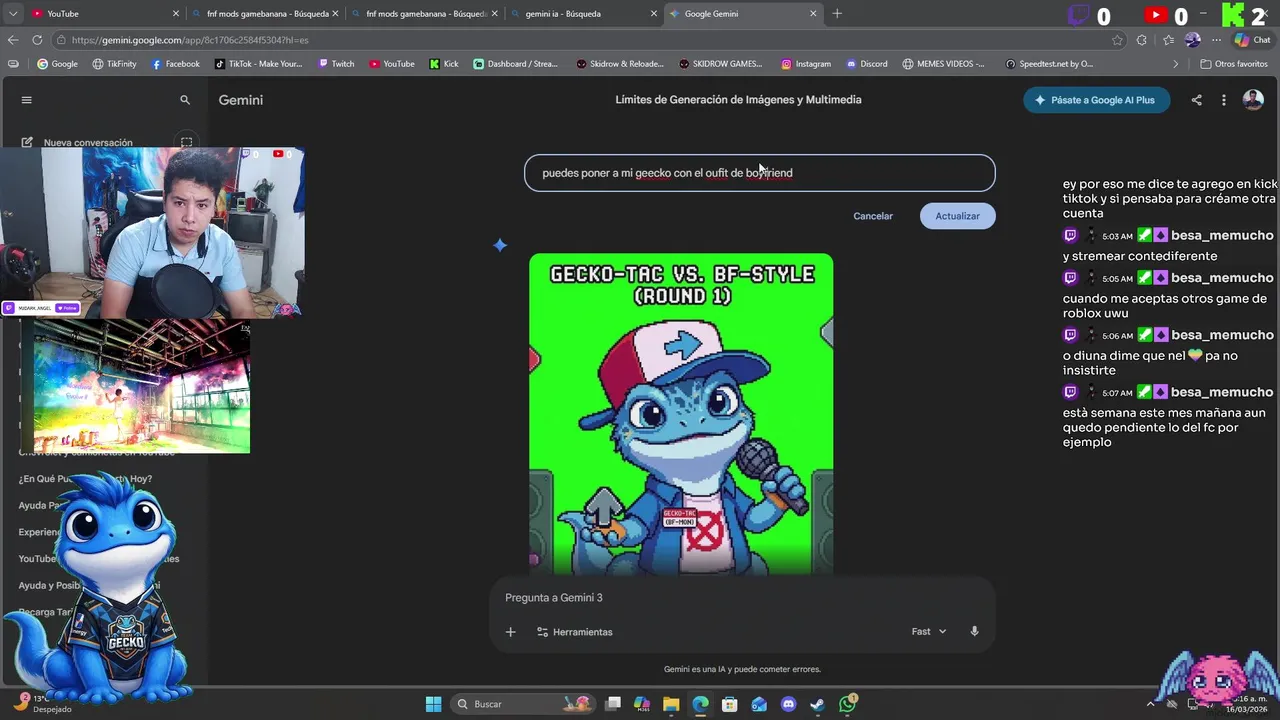Open the Fast model selector dropdown
The width and height of the screenshot is (1280, 720).
tap(929, 632)
